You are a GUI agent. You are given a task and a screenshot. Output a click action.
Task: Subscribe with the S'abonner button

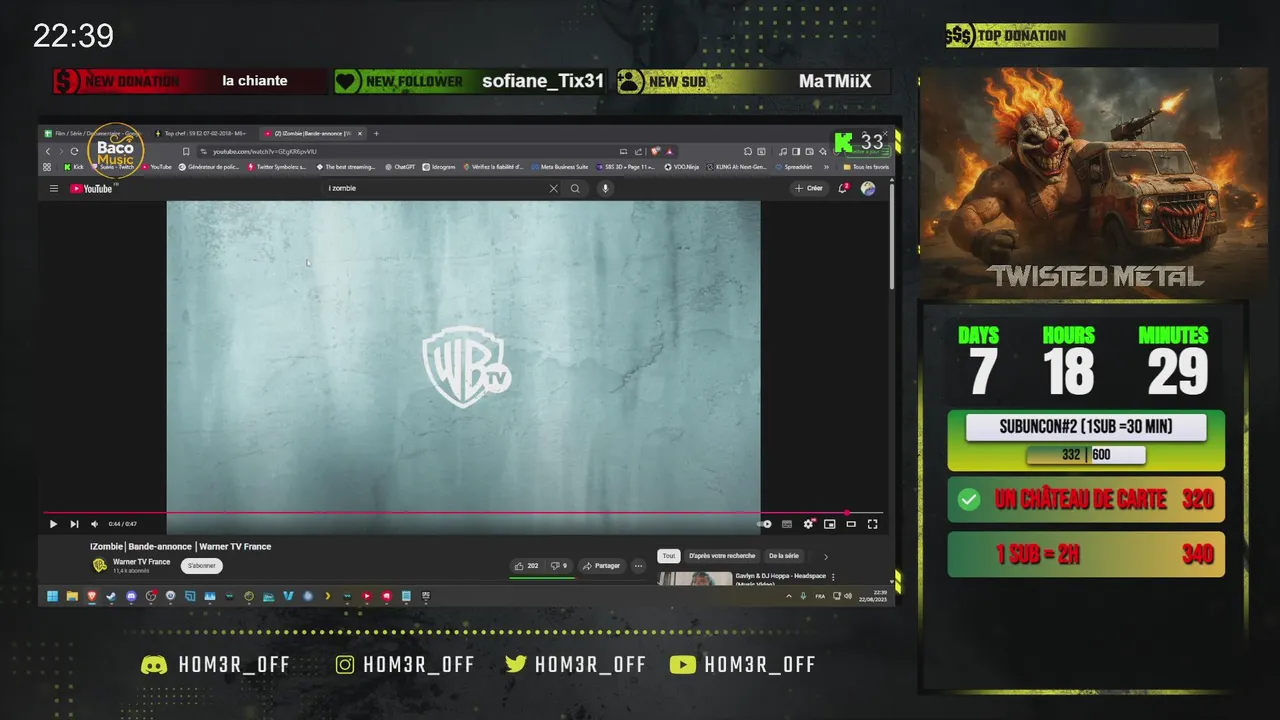[x=202, y=566]
